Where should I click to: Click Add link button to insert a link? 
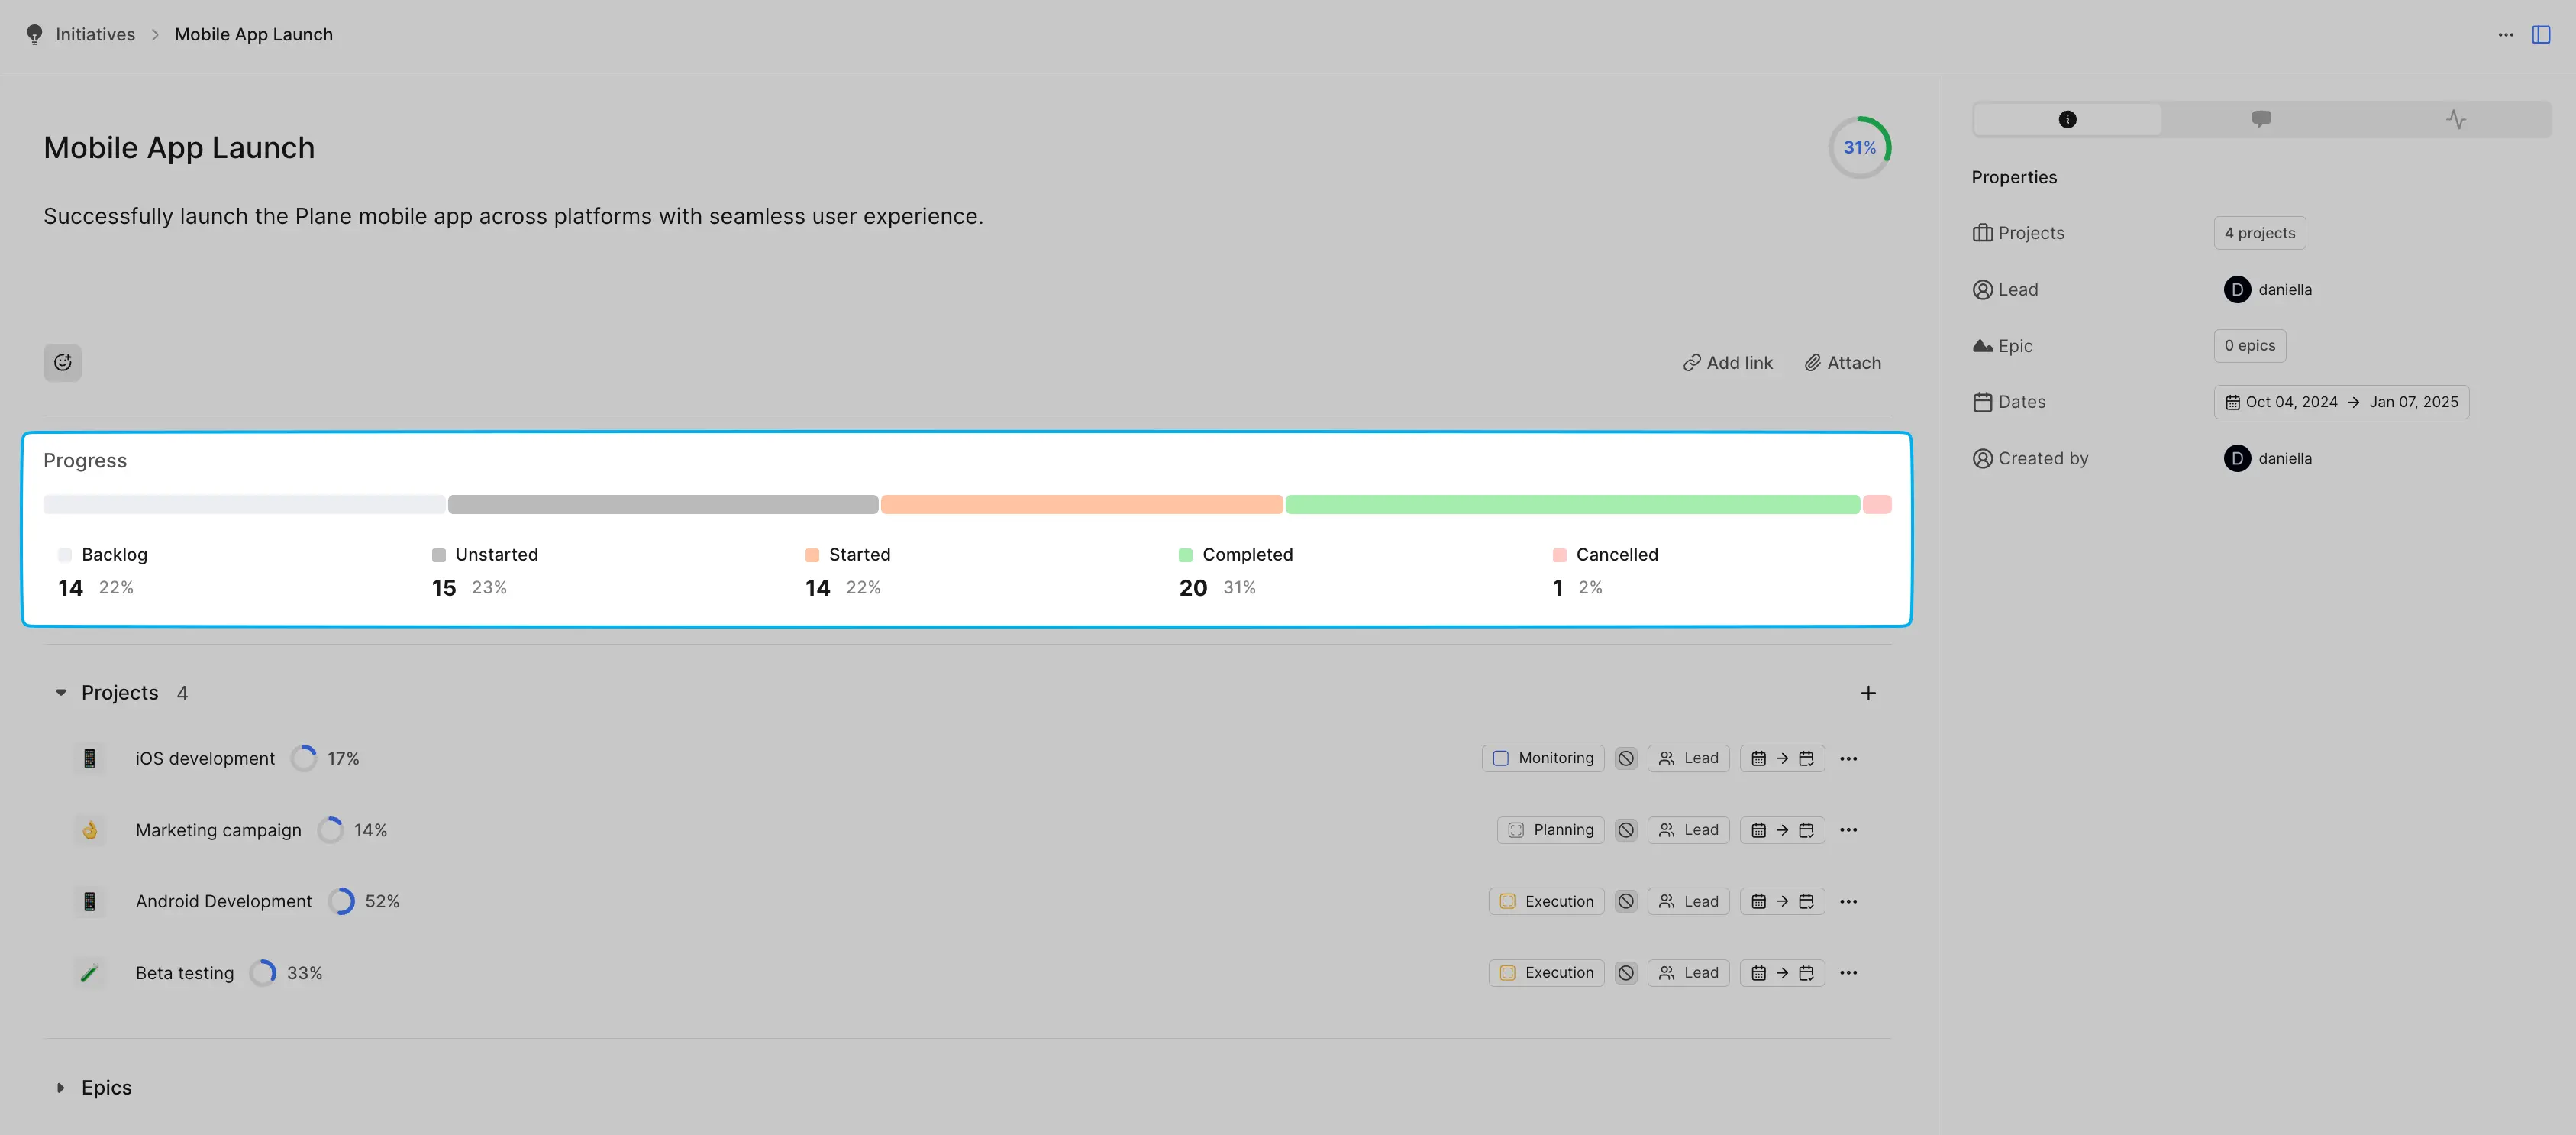pyautogui.click(x=1725, y=361)
